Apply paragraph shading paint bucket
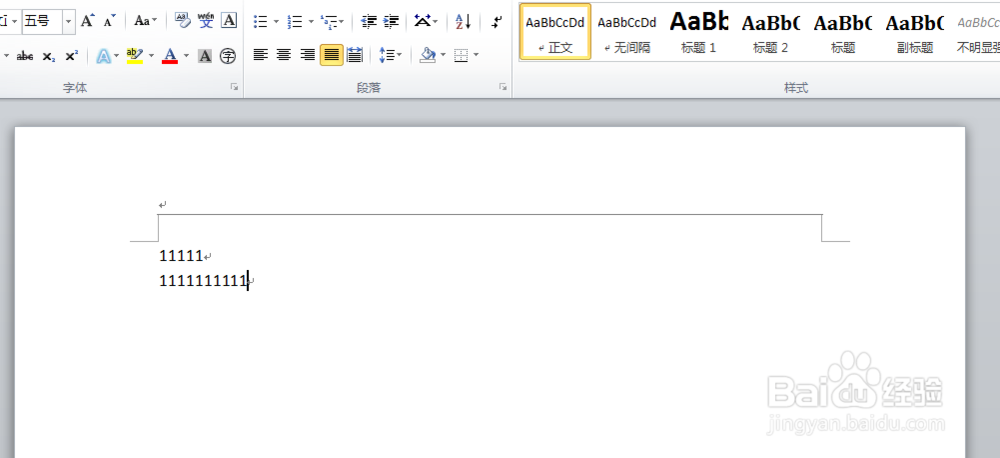Image resolution: width=1000 pixels, height=458 pixels. (x=427, y=55)
